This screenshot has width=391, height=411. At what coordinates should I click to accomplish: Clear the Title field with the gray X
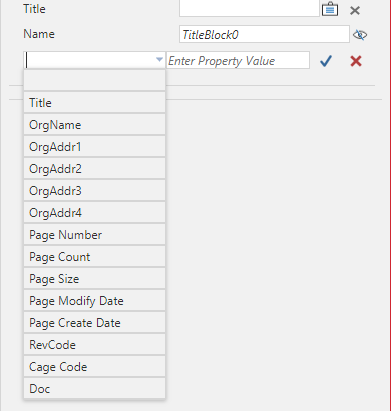pos(355,10)
